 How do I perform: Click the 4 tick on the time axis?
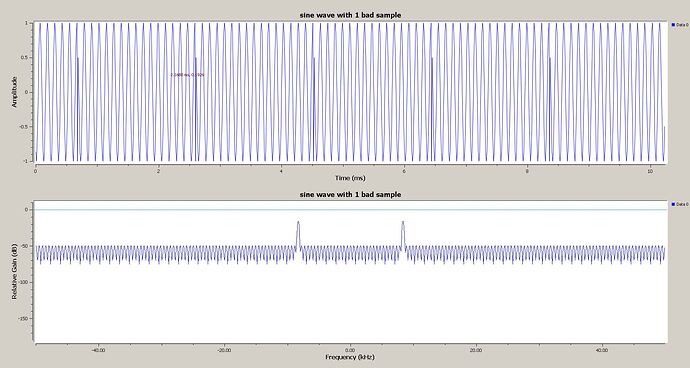click(x=281, y=171)
